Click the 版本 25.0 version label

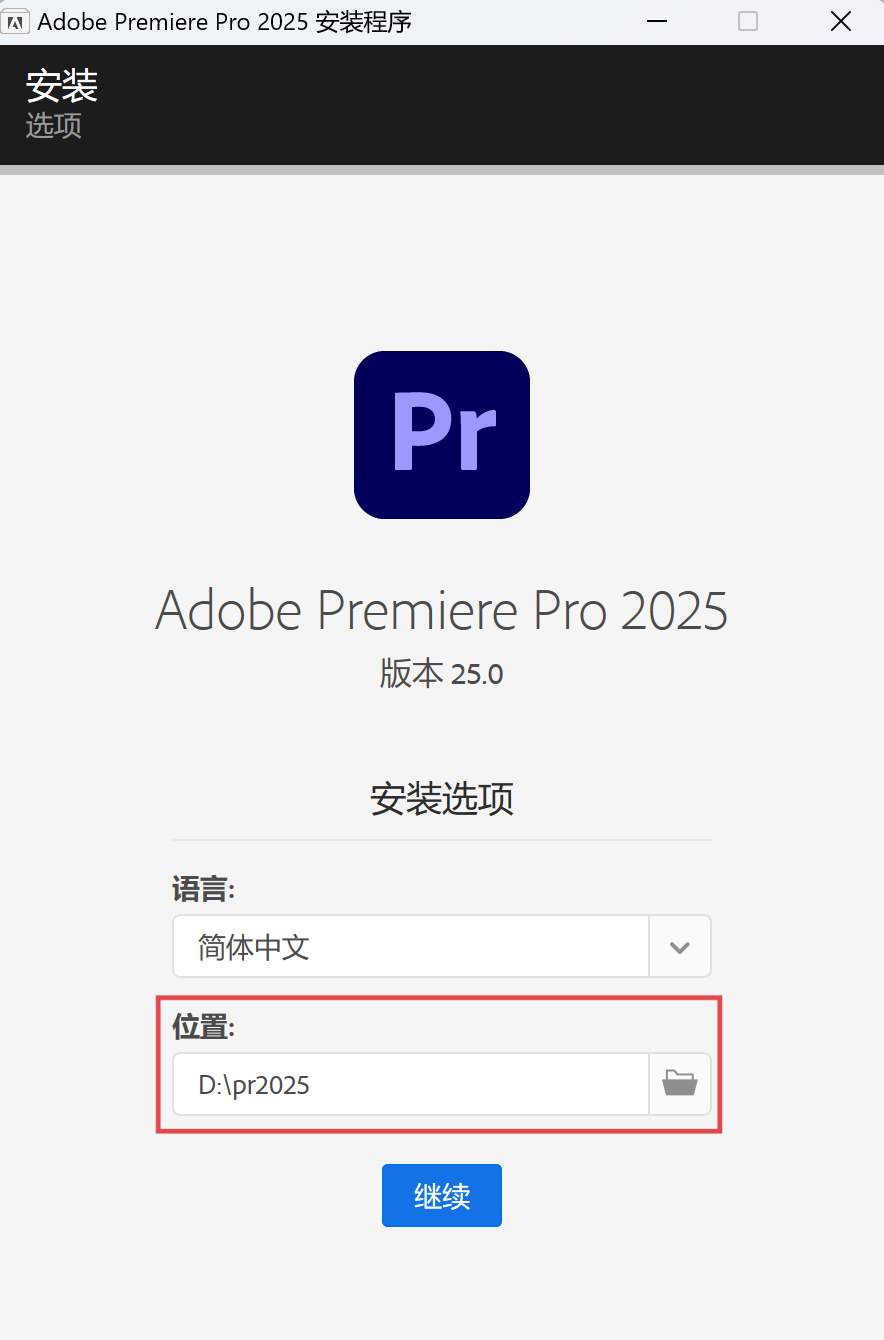(441, 673)
